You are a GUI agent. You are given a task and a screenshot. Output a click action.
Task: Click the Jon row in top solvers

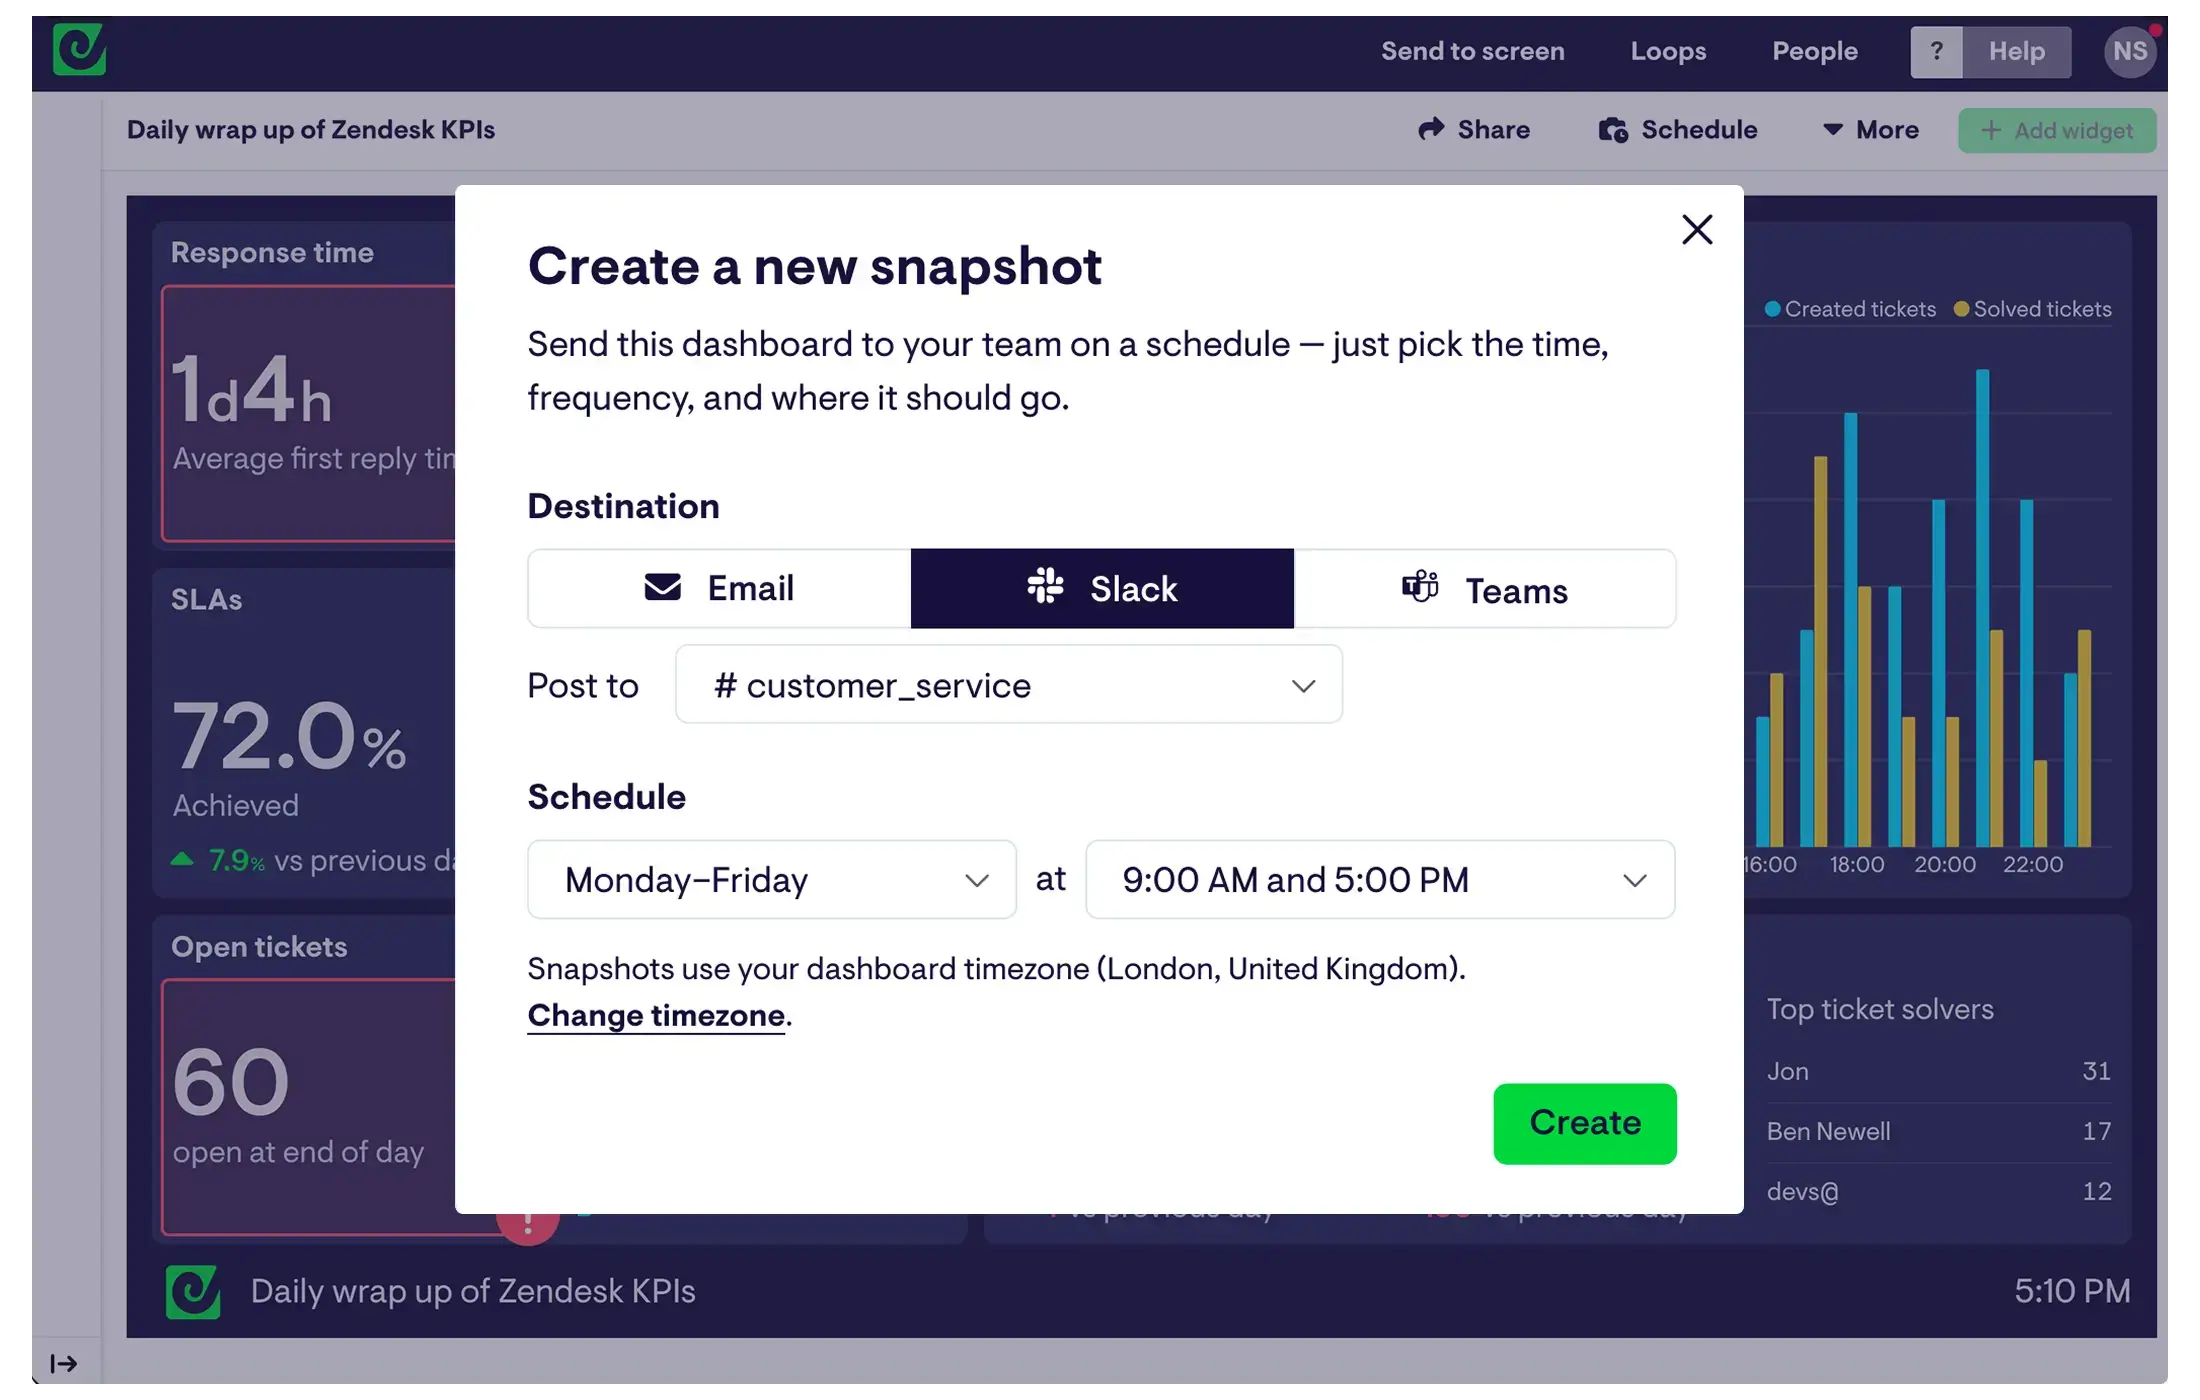(x=1939, y=1071)
